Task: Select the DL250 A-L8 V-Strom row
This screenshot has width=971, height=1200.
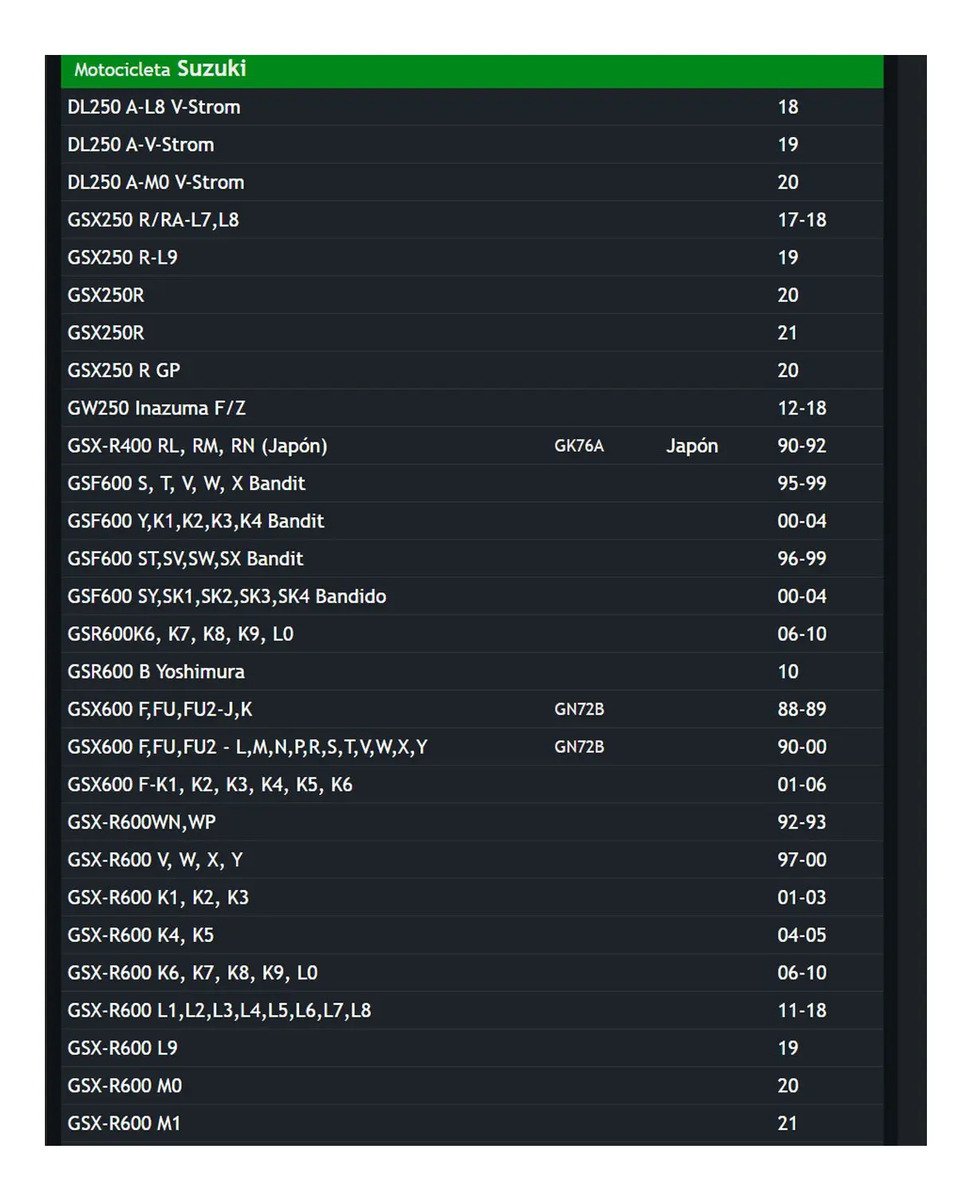Action: 472,107
